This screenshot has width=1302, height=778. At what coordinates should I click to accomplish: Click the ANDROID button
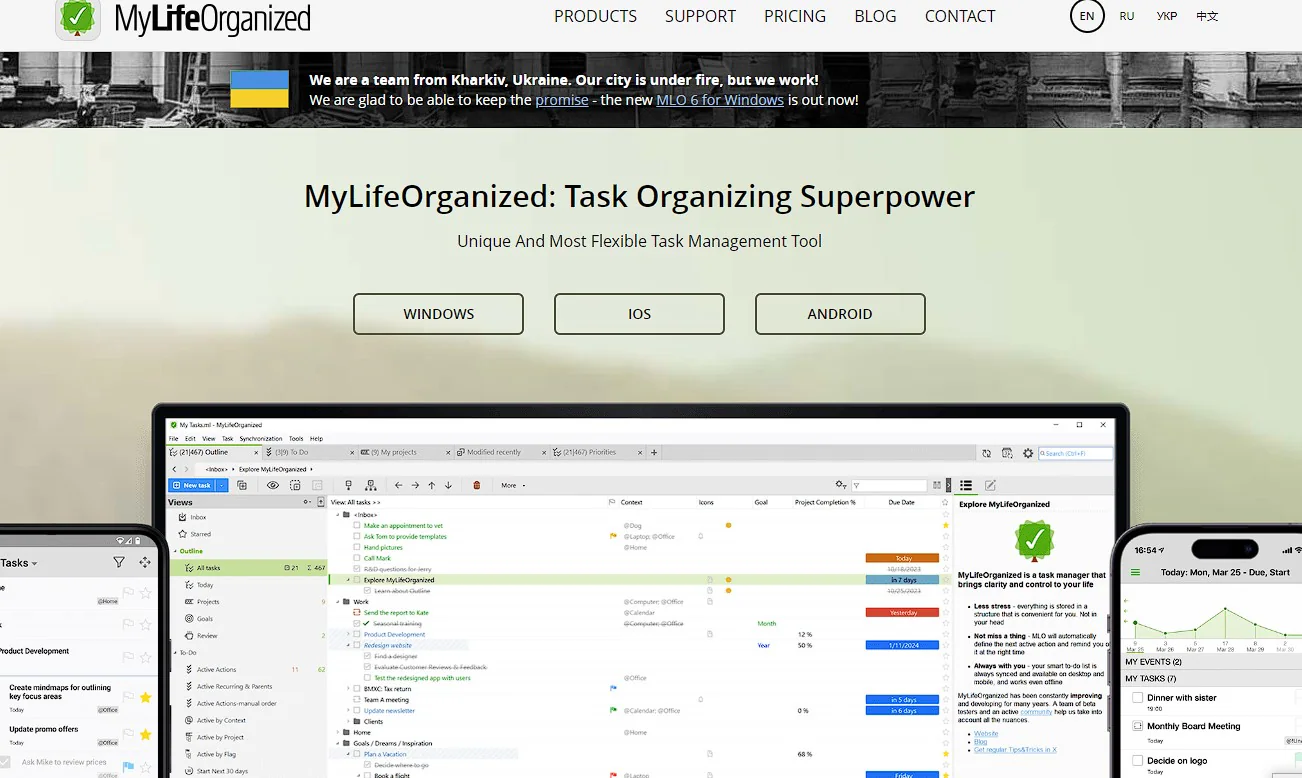coord(840,314)
